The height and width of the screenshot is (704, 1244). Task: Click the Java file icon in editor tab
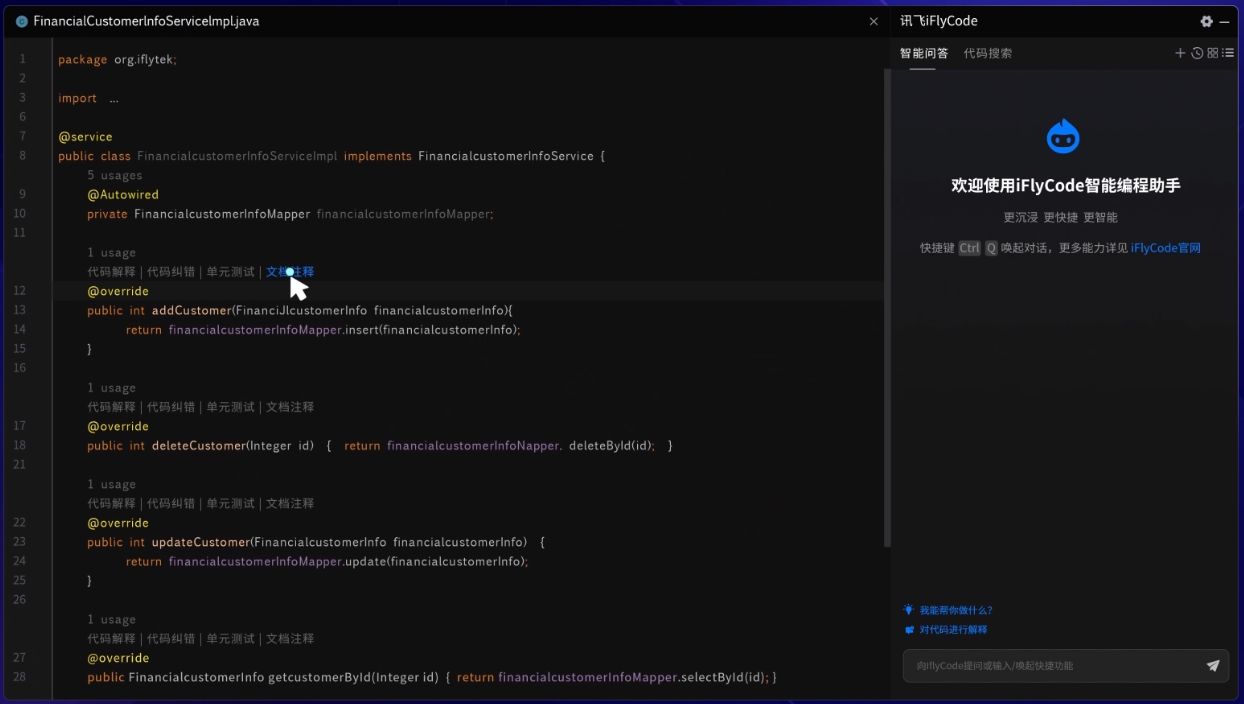pos(22,21)
